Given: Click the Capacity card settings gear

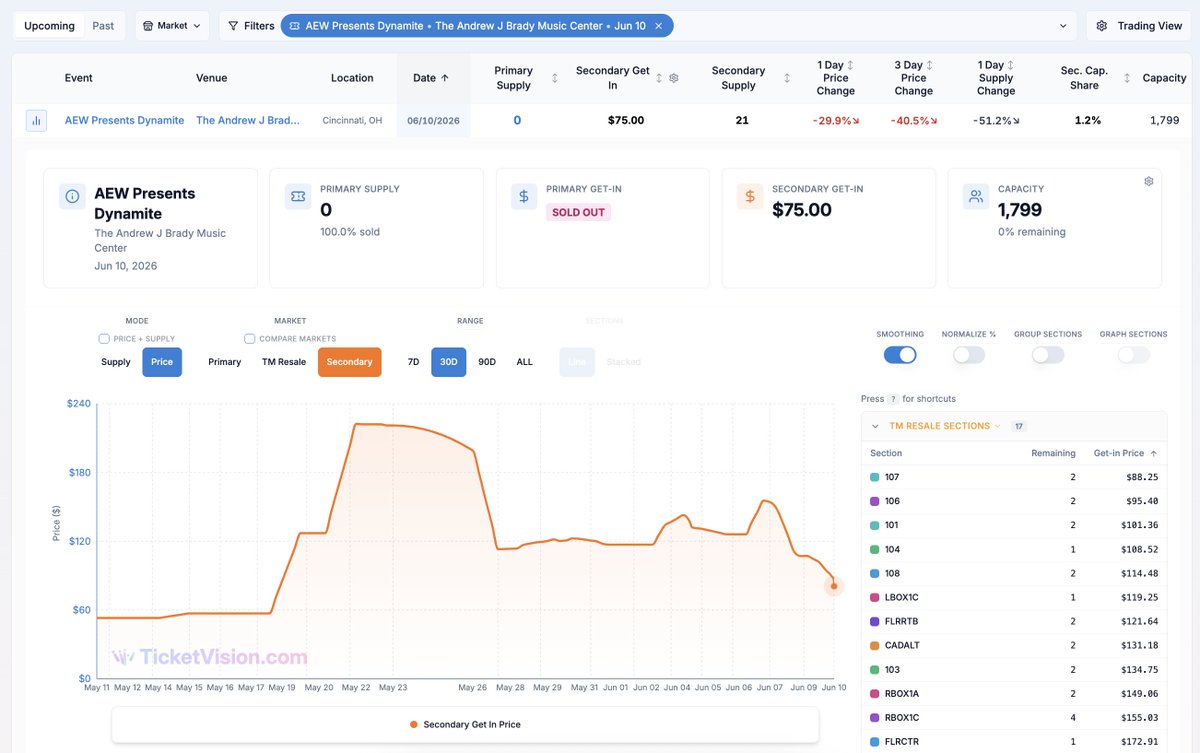Looking at the screenshot, I should click(x=1149, y=181).
